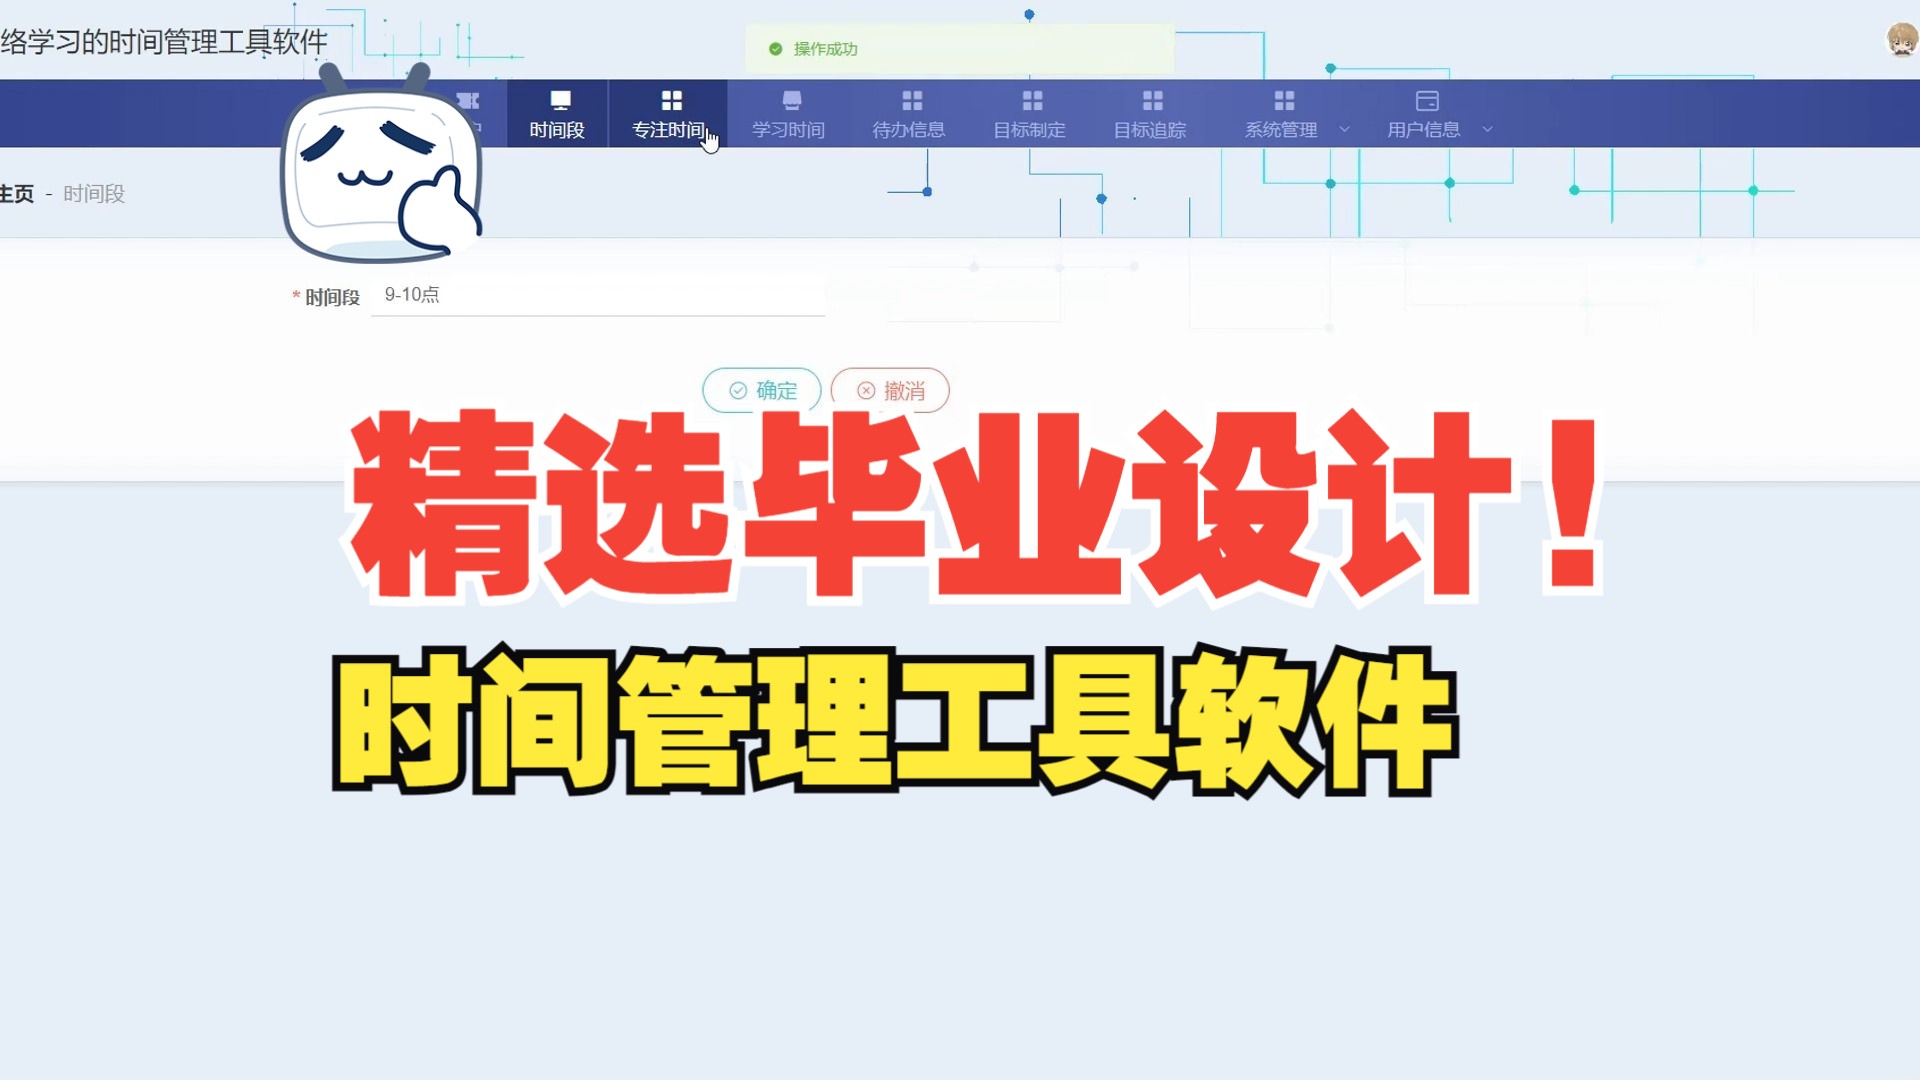Open the 目标追踪 (Goal Tracking) icon
This screenshot has height=1080, width=1920.
(x=1150, y=113)
